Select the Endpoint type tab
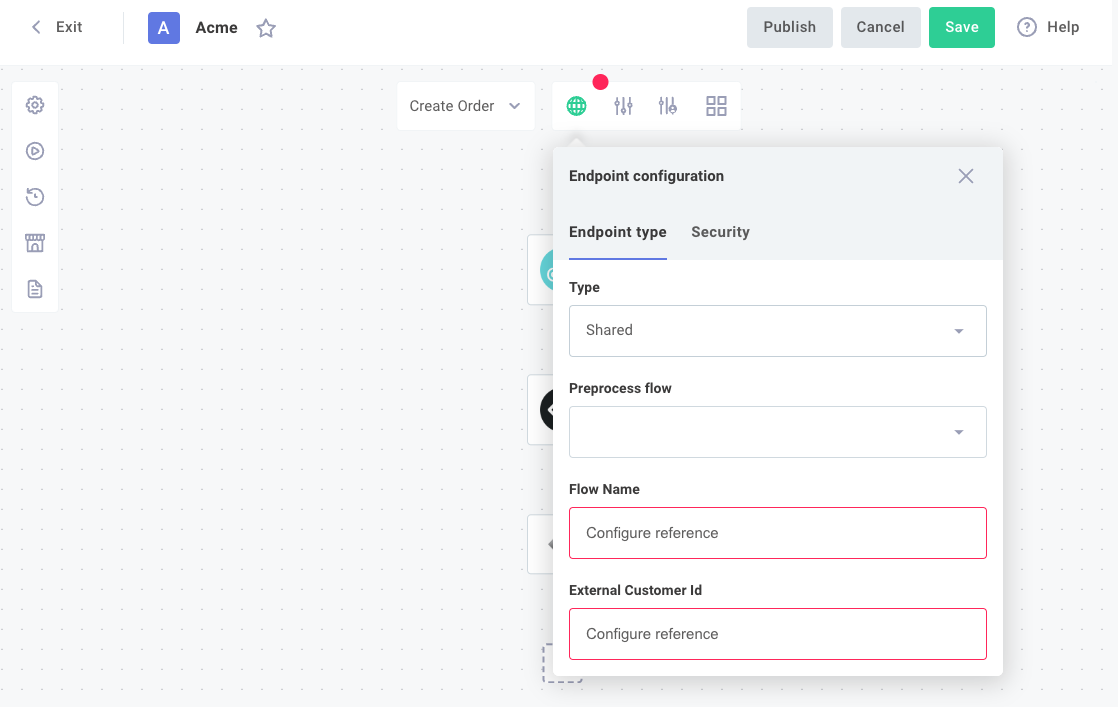This screenshot has width=1118, height=707. click(617, 232)
